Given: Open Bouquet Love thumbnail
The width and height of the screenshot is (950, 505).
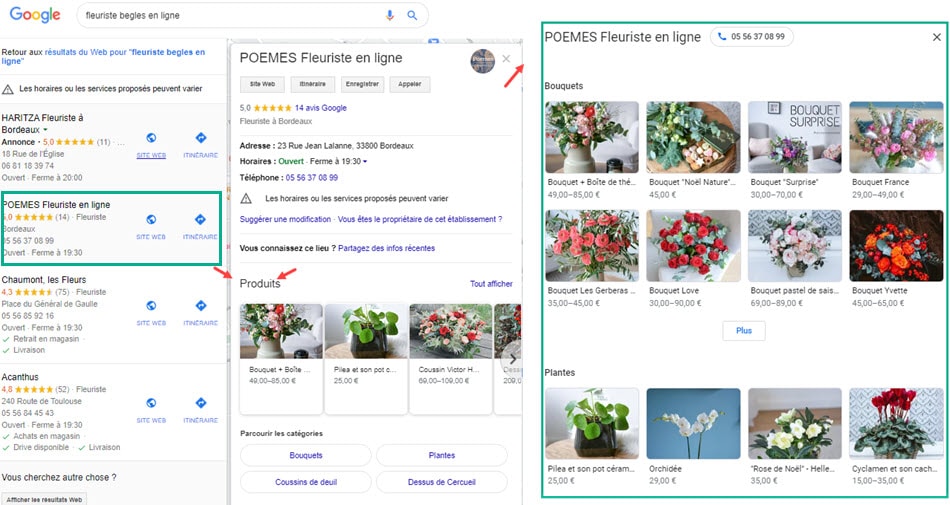Looking at the screenshot, I should [x=694, y=246].
